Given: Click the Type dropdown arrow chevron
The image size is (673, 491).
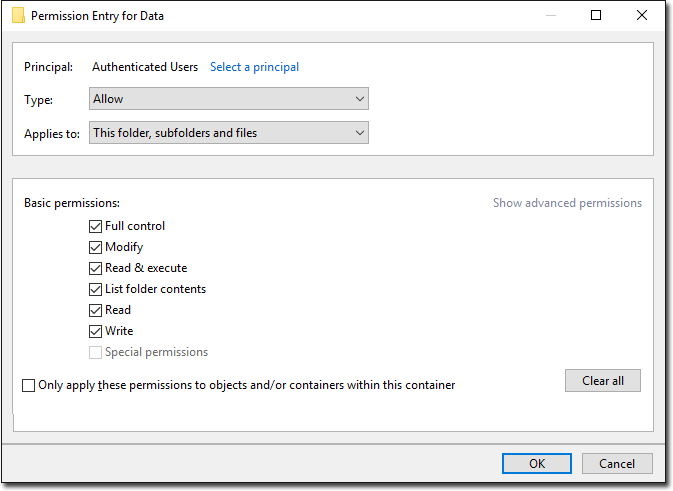Looking at the screenshot, I should click(x=360, y=99).
